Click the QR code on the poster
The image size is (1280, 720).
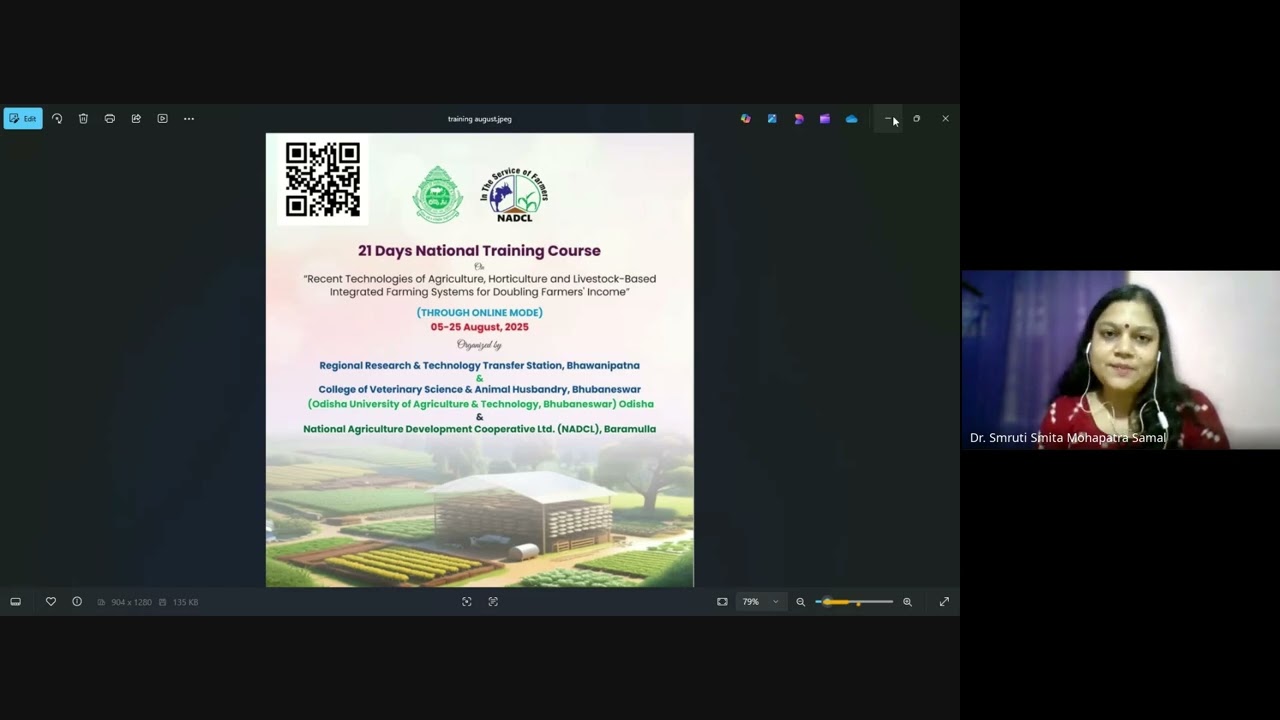coord(323,180)
